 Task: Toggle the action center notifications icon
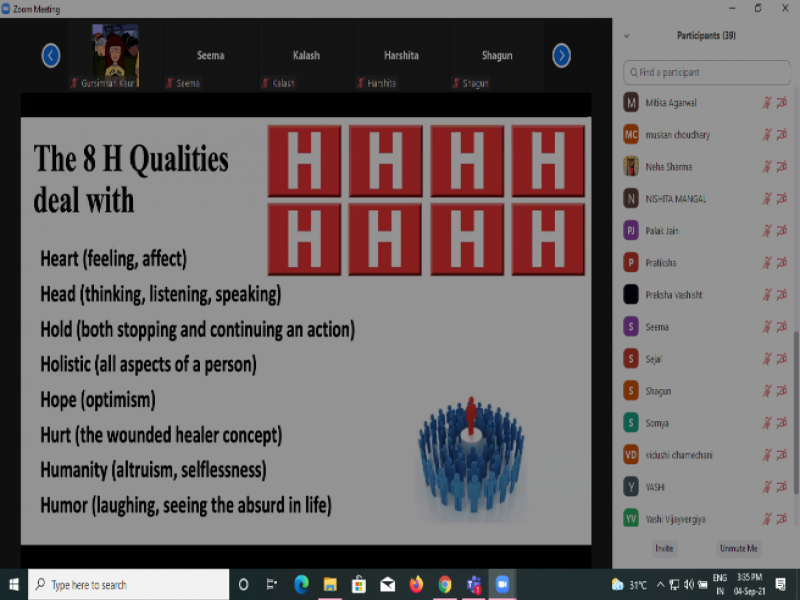coord(782,584)
